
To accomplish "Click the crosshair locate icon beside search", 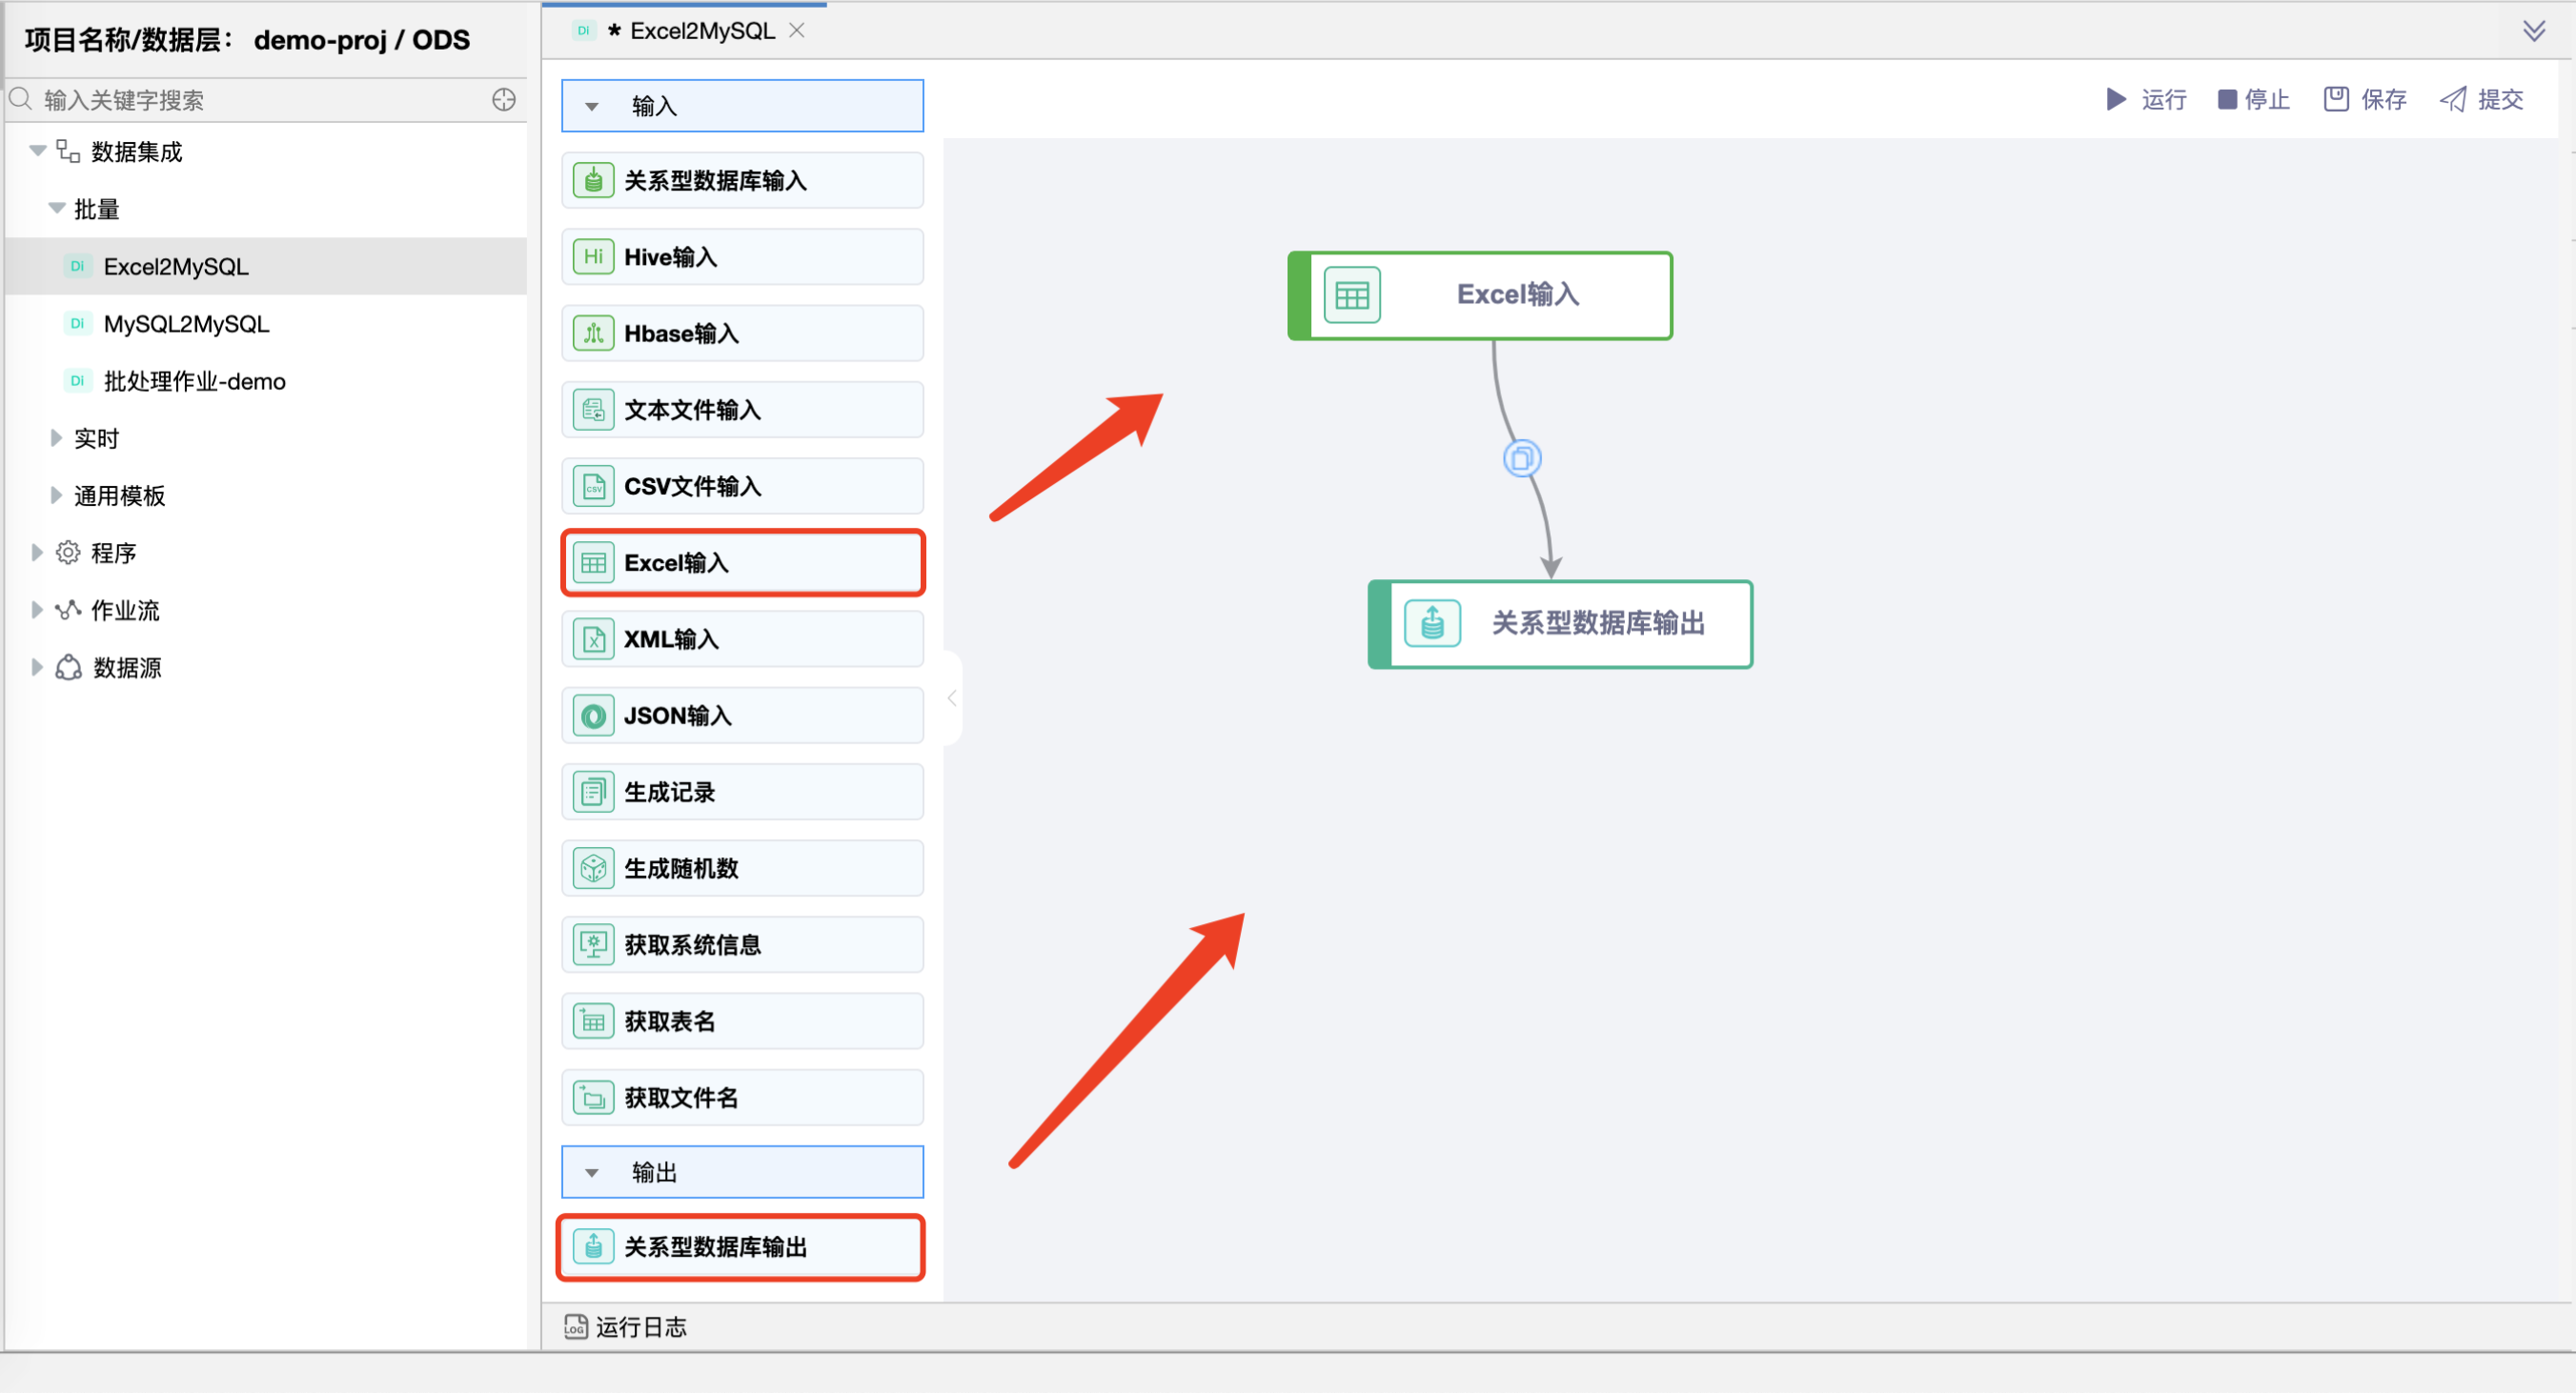I will coord(503,99).
